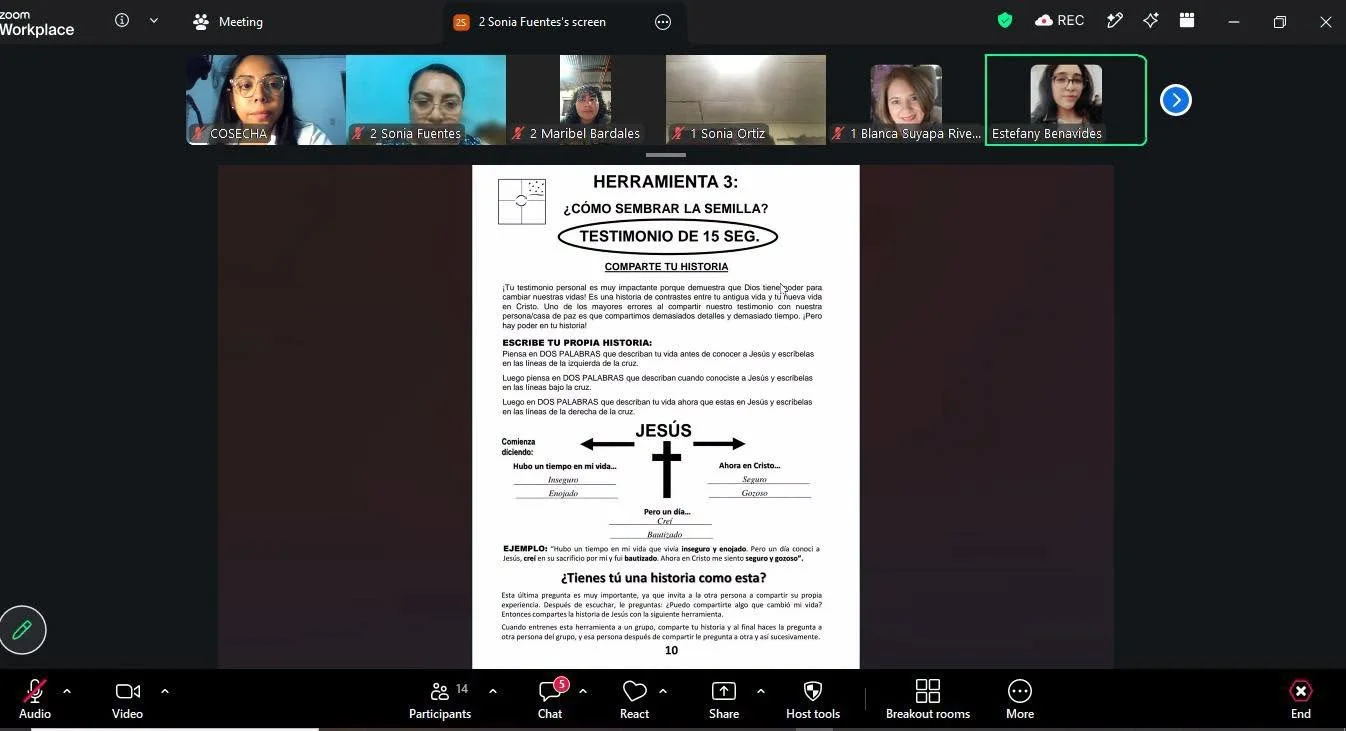This screenshot has width=1346, height=731.
Task: Click the Meeting paw icon
Action: 201,21
